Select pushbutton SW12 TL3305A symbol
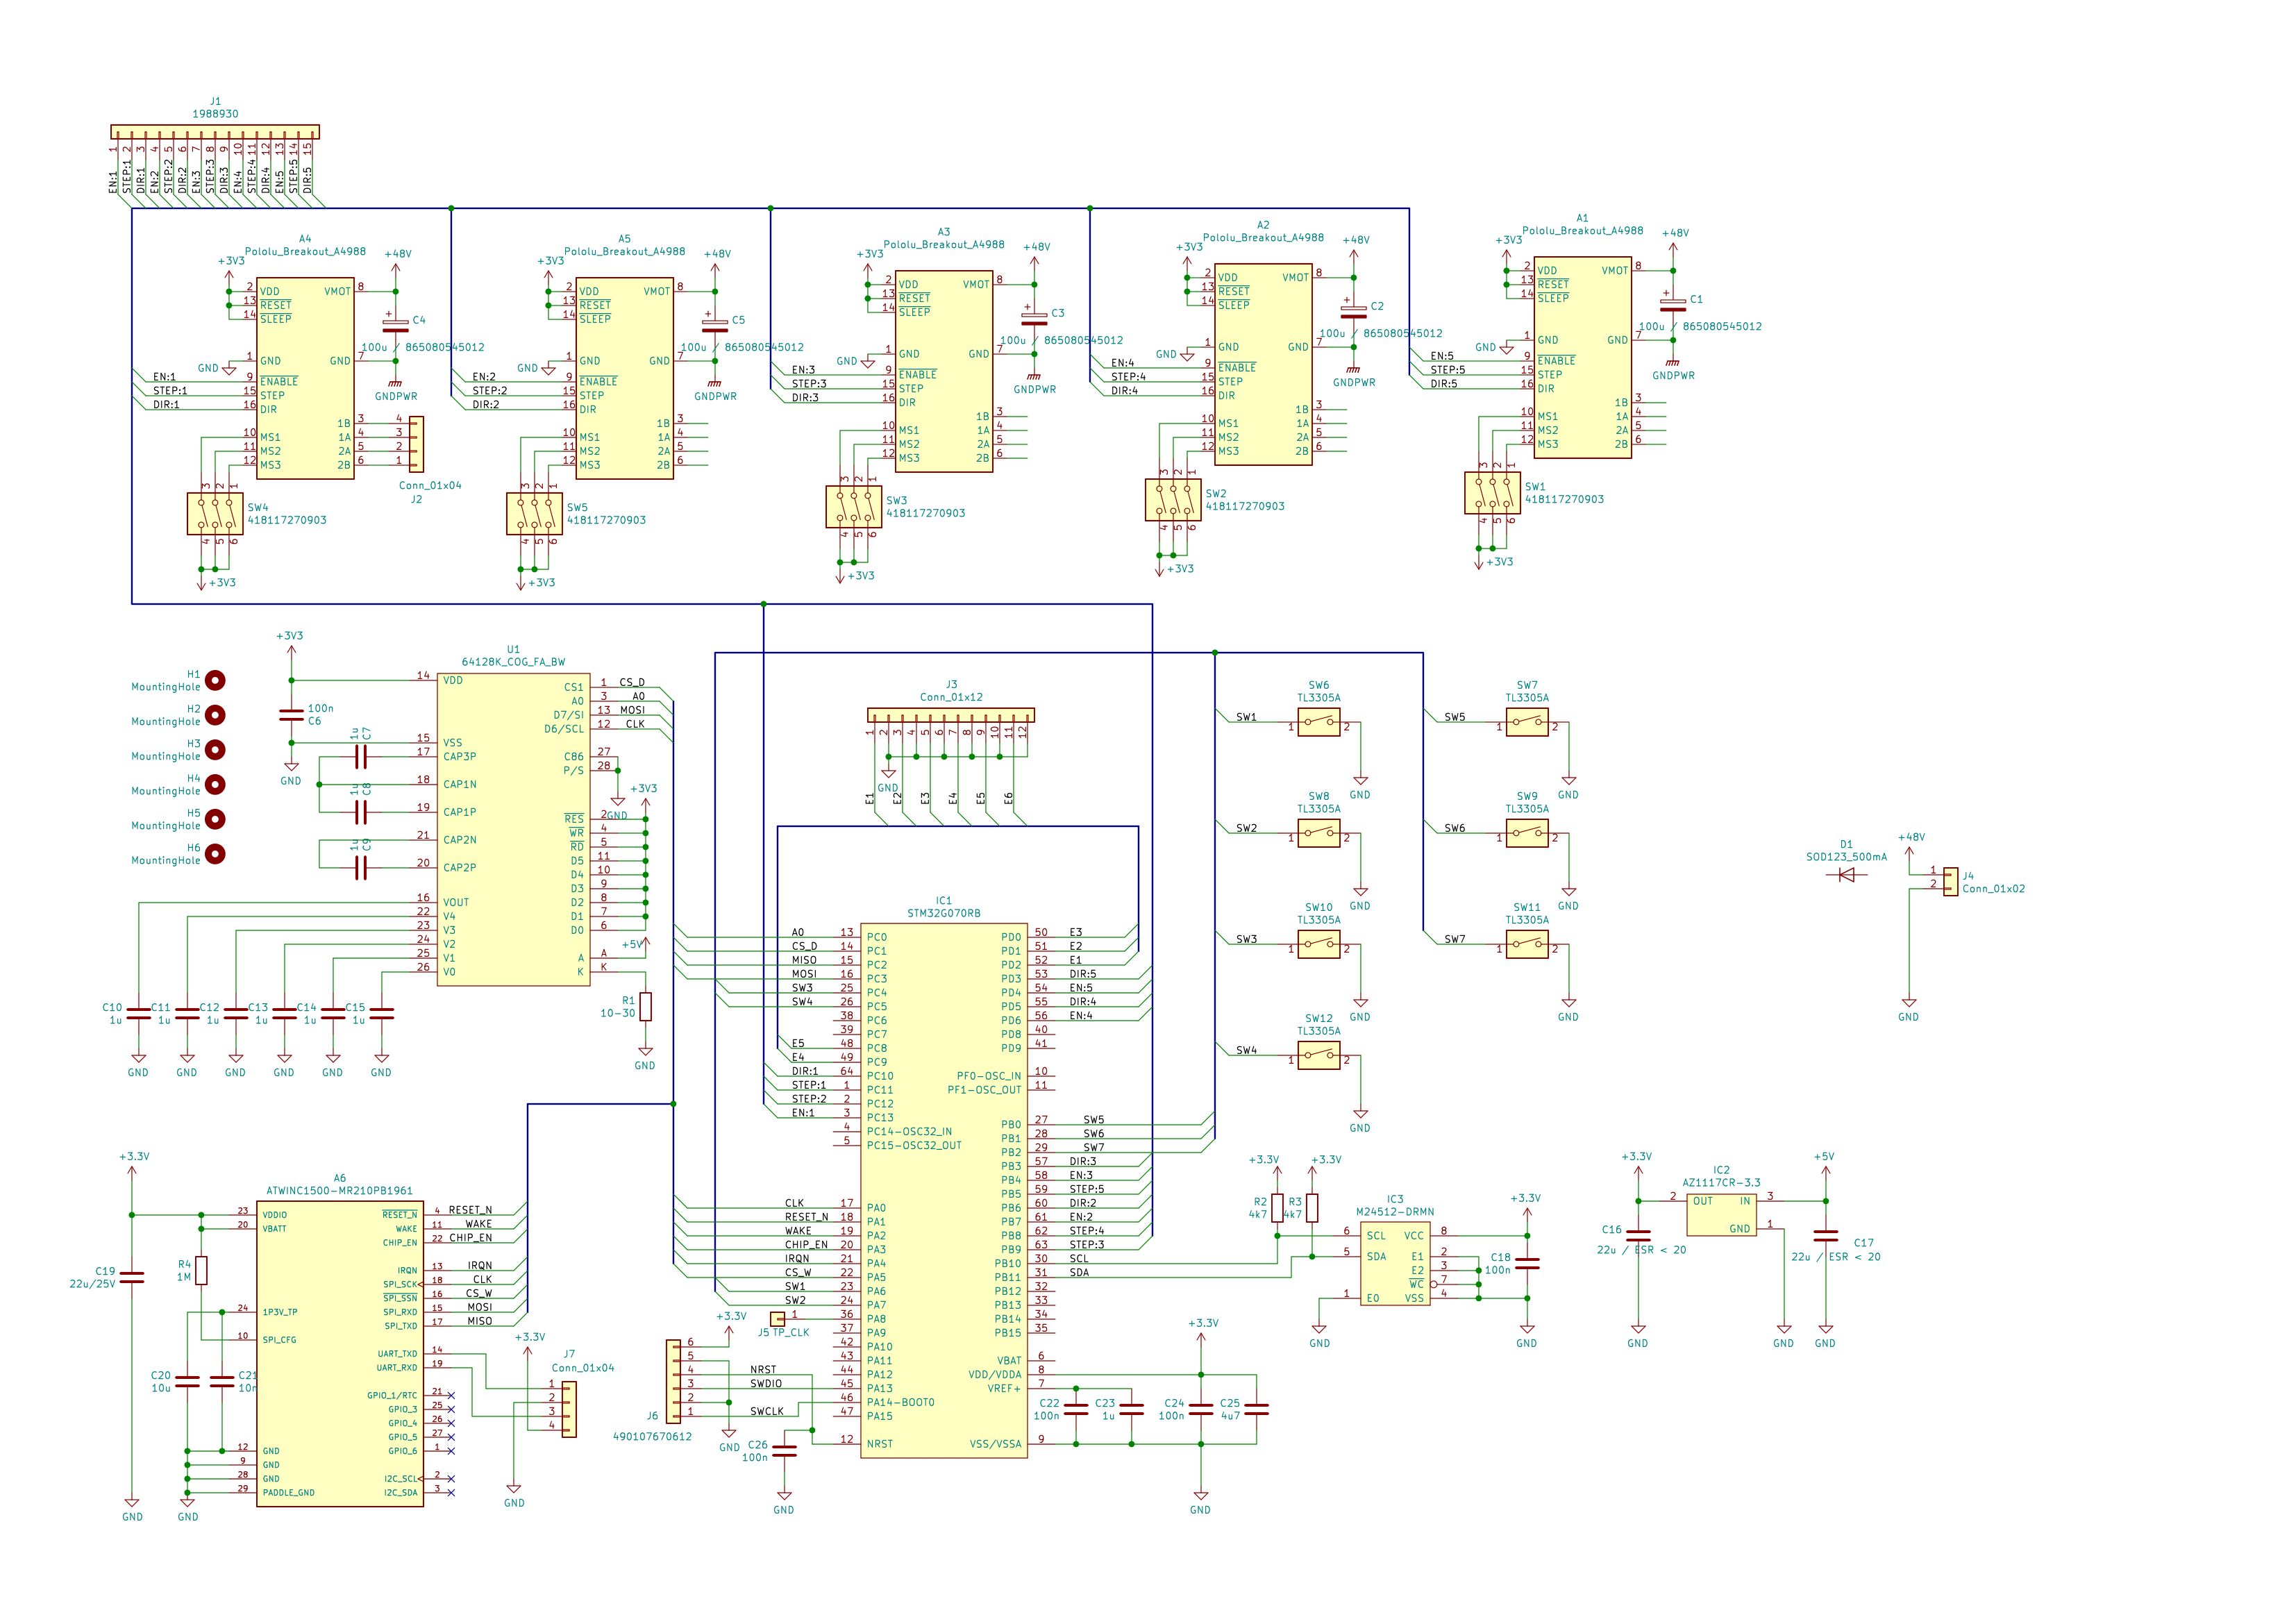The width and height of the screenshot is (2296, 1624). click(1319, 1056)
